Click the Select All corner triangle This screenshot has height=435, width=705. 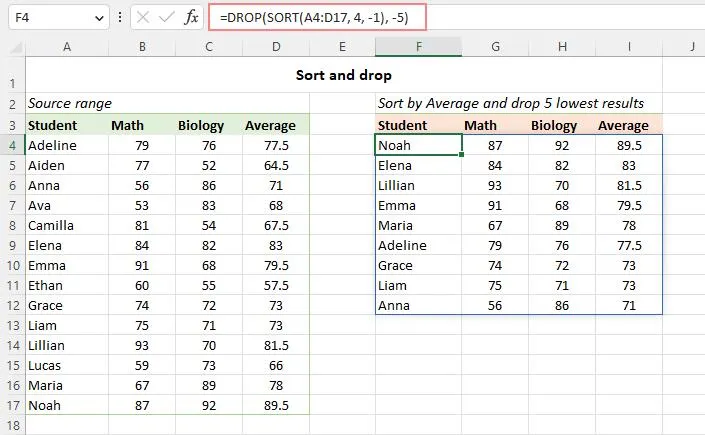16,47
